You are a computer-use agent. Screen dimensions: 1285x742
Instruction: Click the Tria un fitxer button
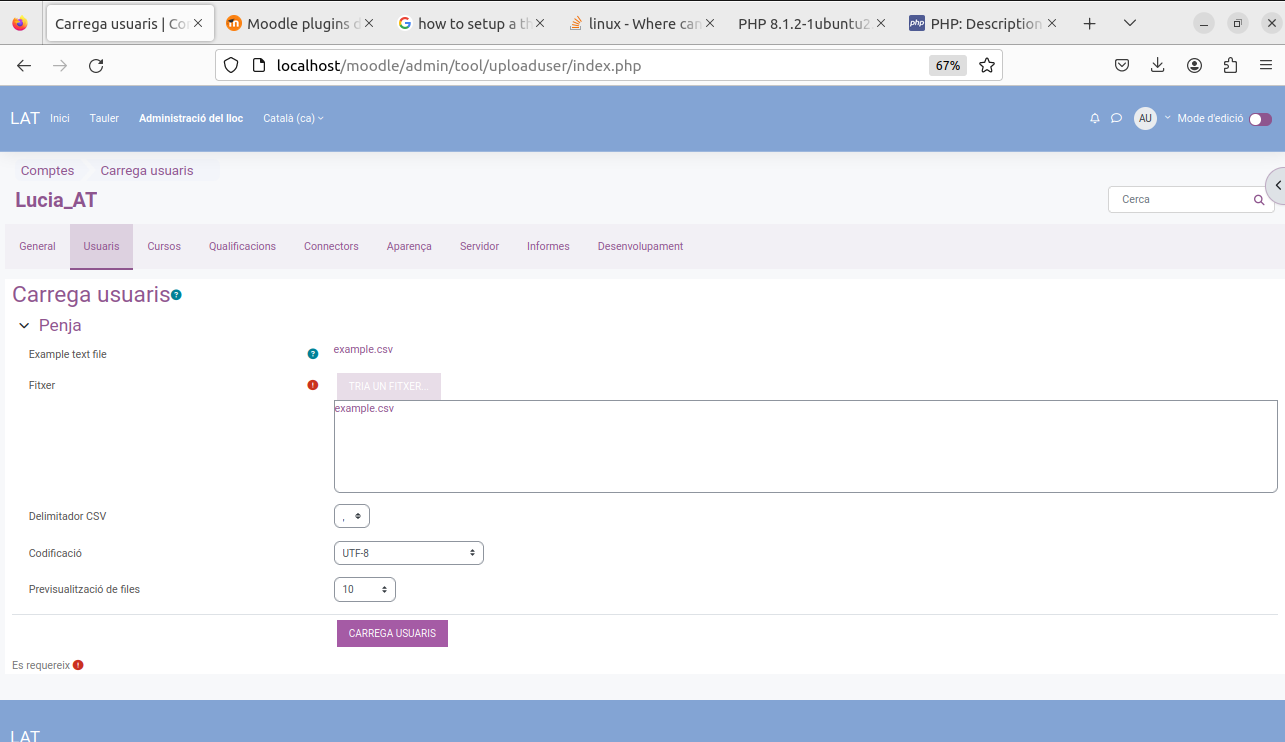click(388, 386)
